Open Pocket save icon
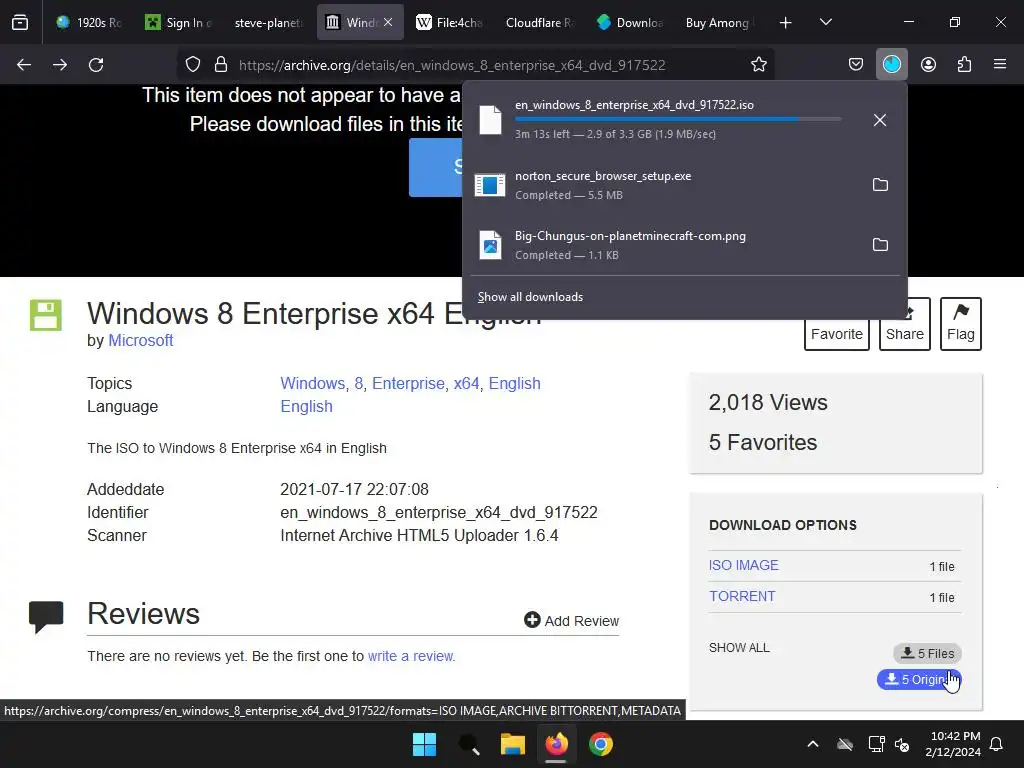This screenshot has height=768, width=1024. (x=856, y=65)
